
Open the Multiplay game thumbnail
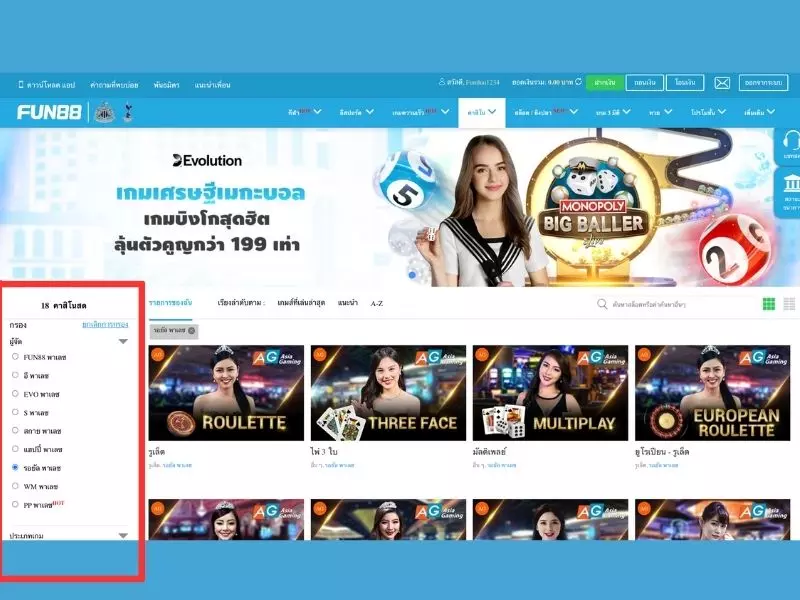pyautogui.click(x=551, y=393)
